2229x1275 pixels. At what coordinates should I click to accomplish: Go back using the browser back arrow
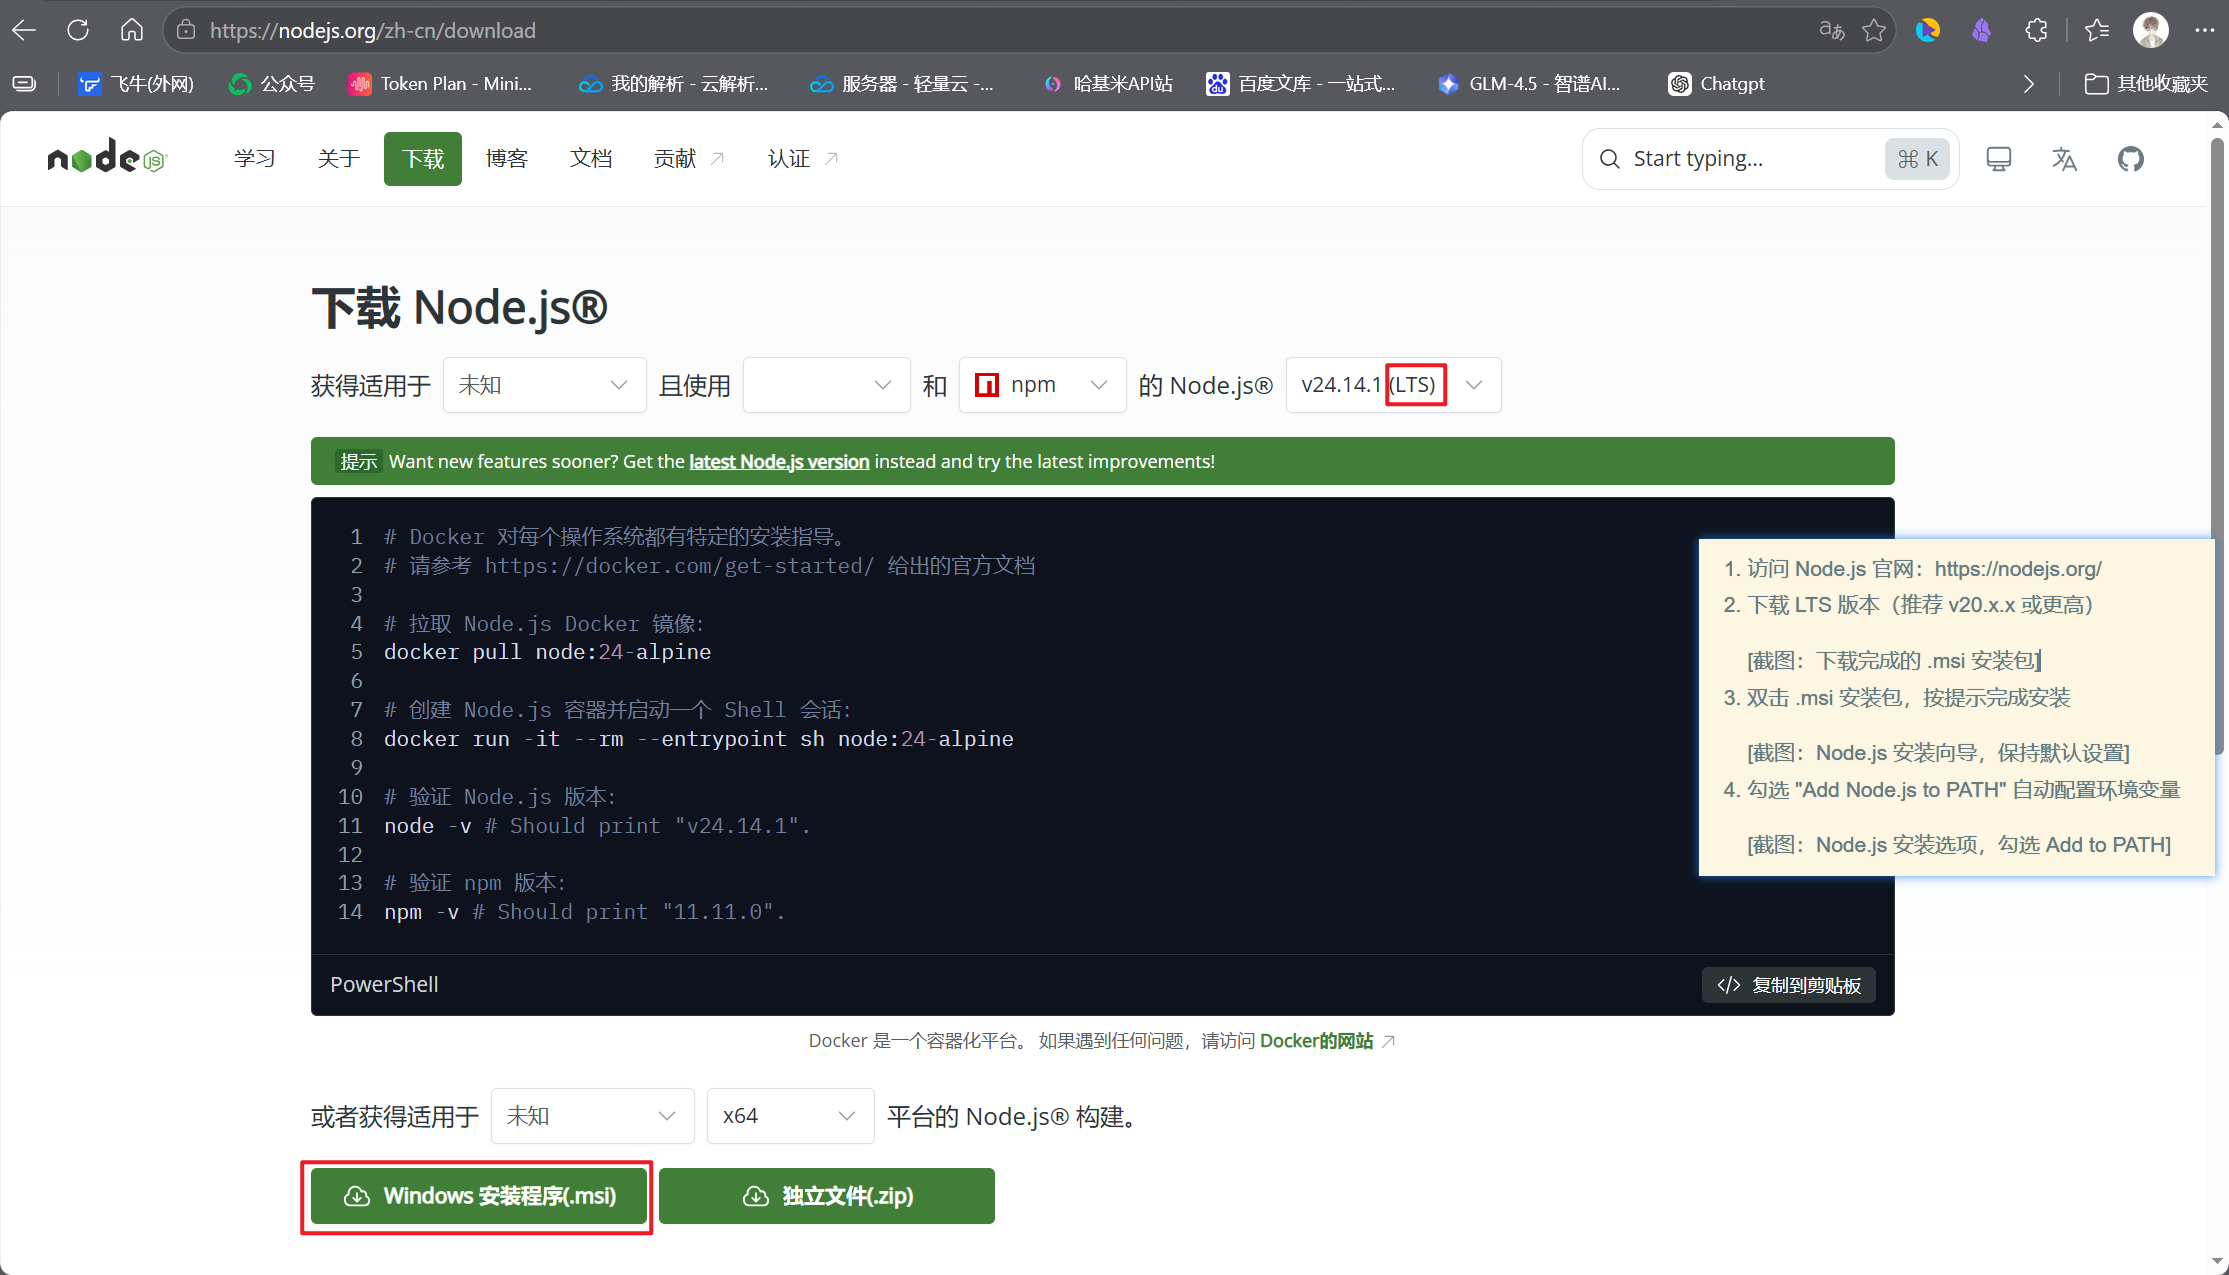point(25,30)
